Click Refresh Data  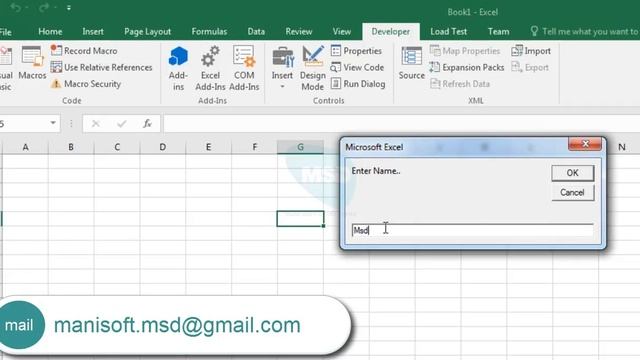tap(460, 84)
